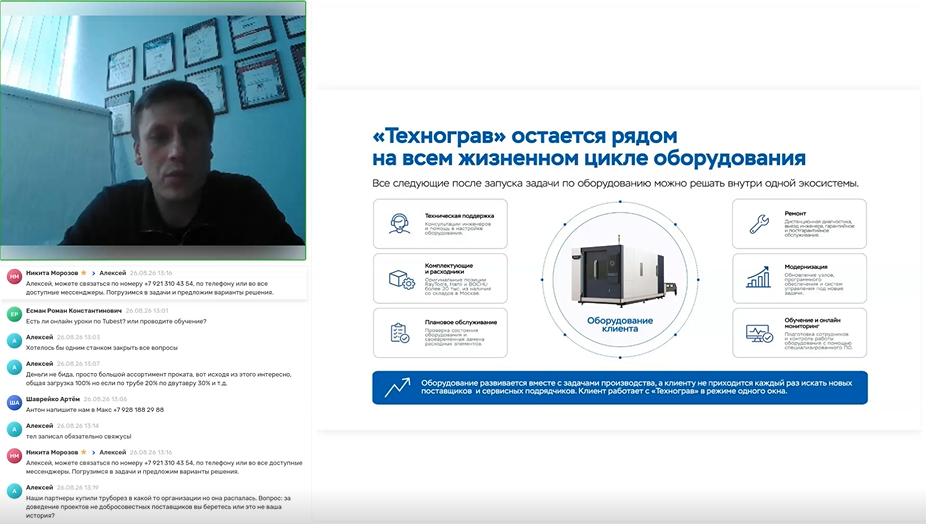Click the ЕР avatar of Есман Роман Константинович
Viewport: 926px width, 524px height.
(x=14, y=314)
